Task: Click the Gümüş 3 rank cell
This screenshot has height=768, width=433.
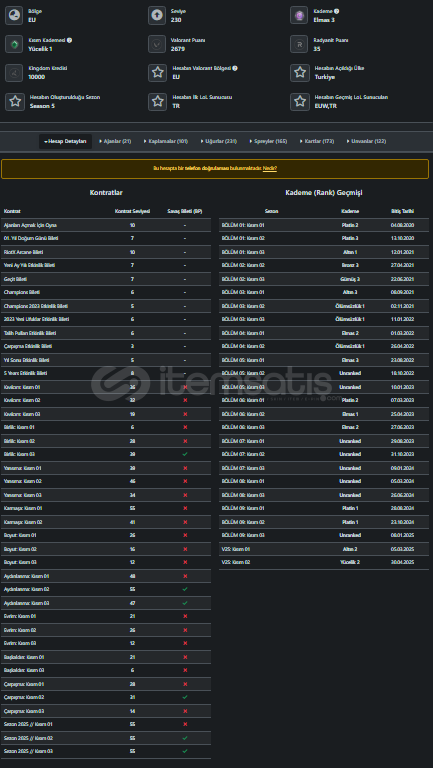Action: point(350,279)
